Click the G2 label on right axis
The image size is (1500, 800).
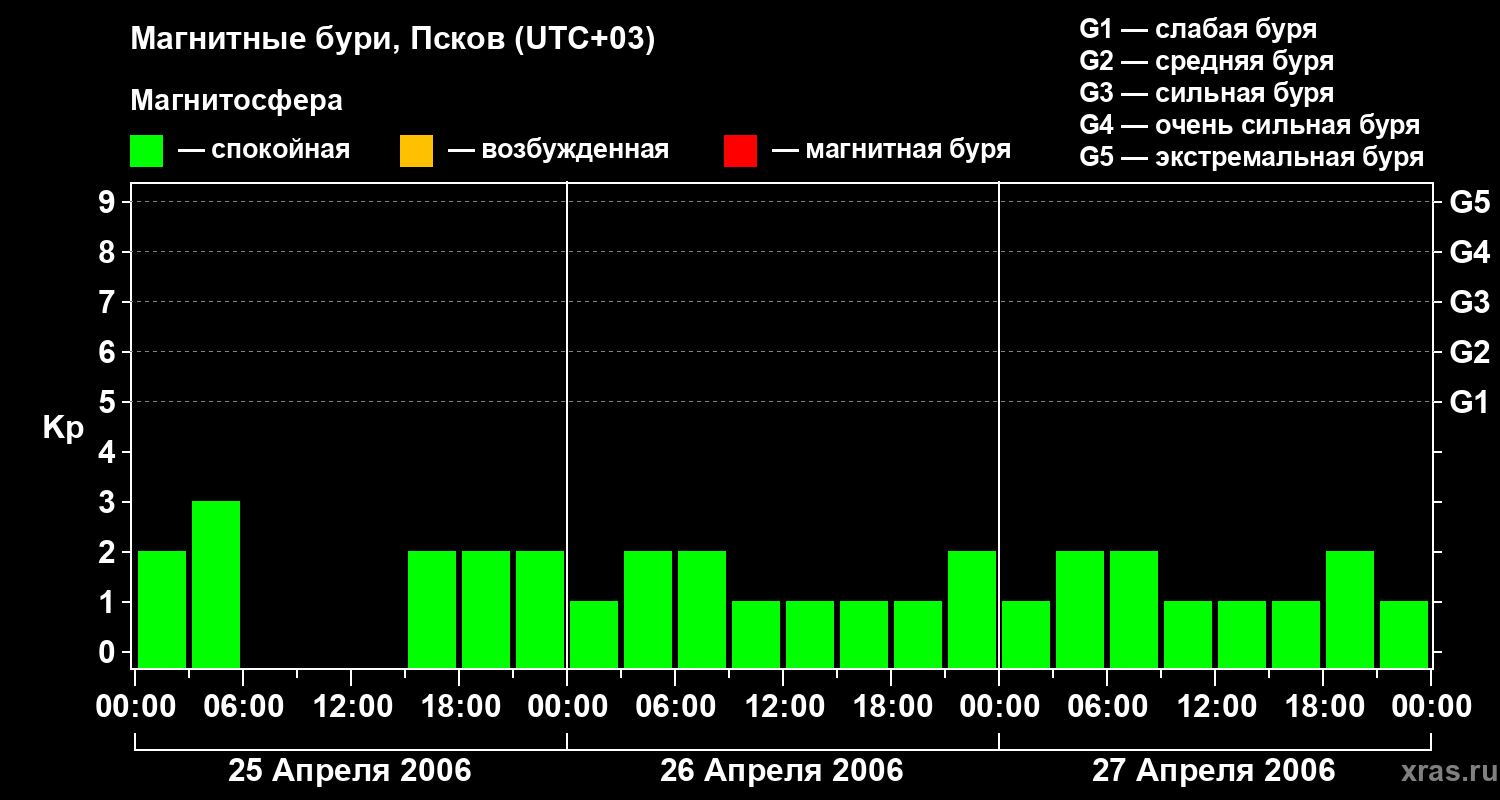[x=1469, y=353]
